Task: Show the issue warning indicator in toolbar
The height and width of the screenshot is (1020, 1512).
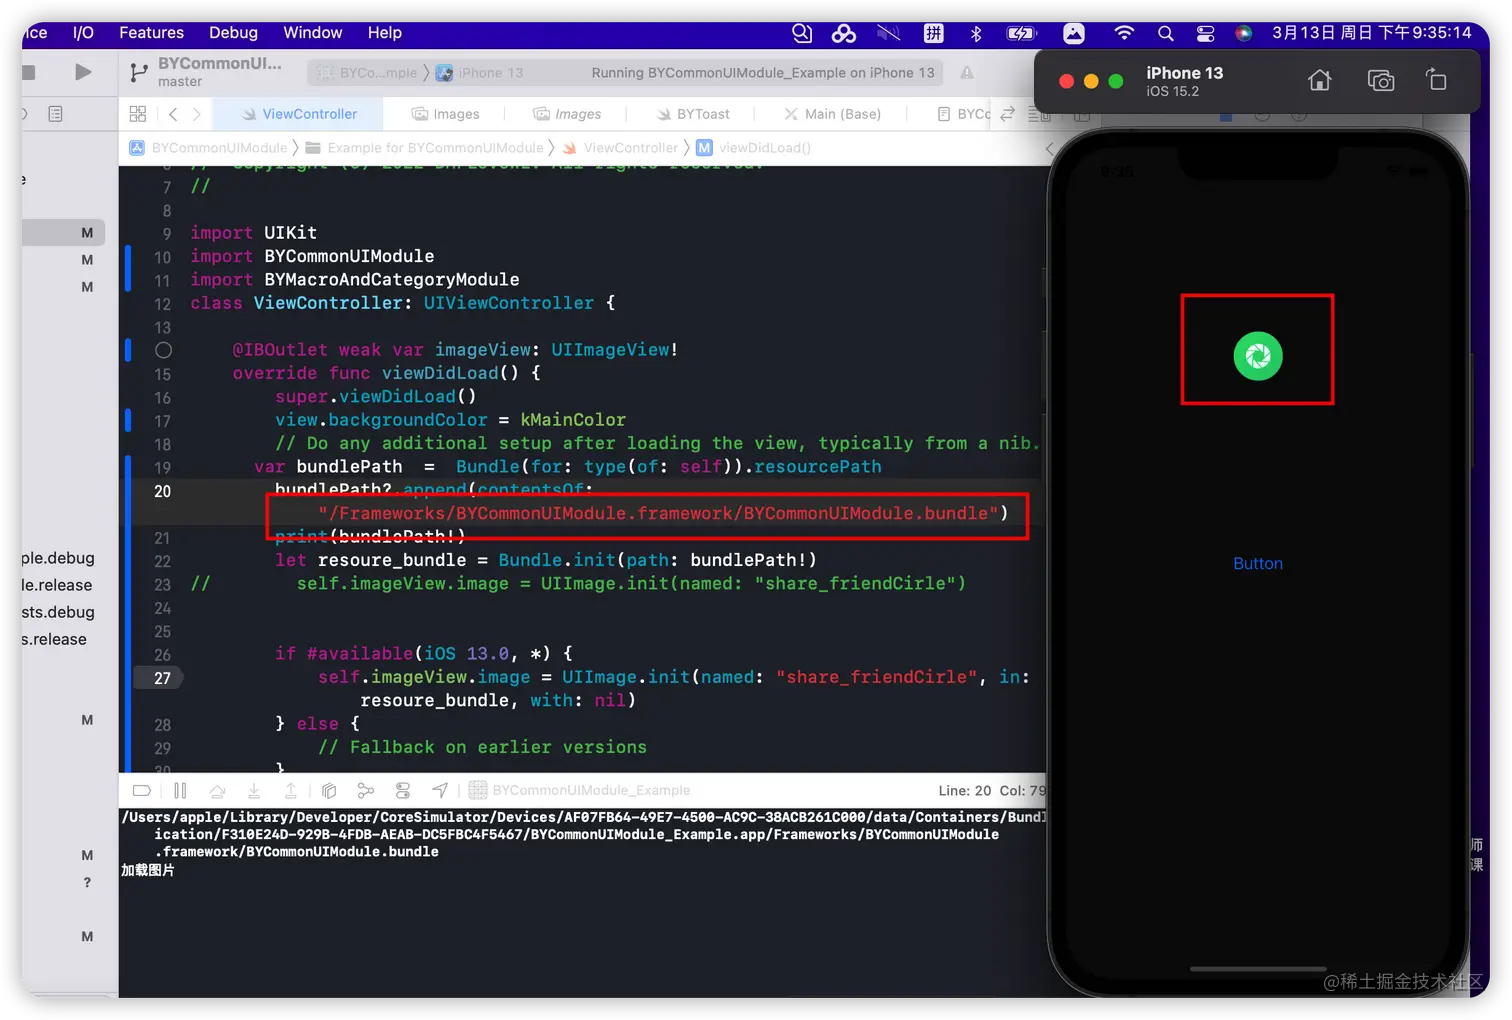Action: coord(967,73)
